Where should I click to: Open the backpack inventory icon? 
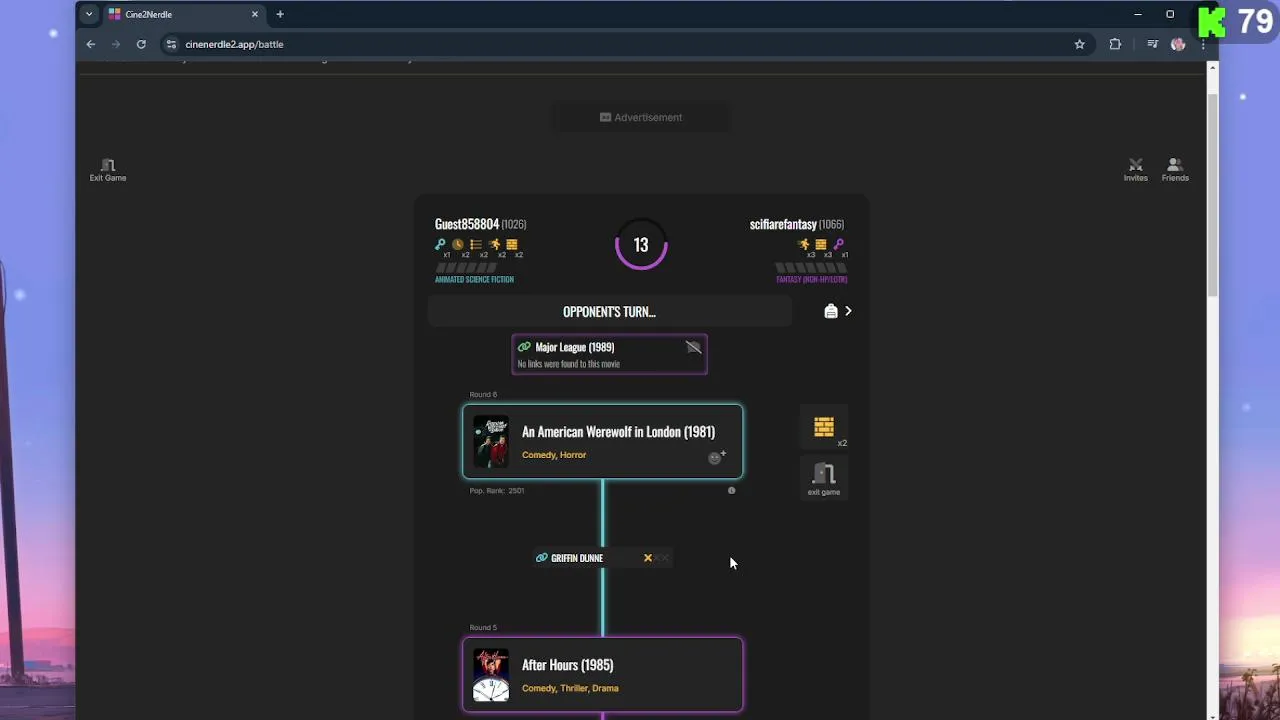pos(830,311)
